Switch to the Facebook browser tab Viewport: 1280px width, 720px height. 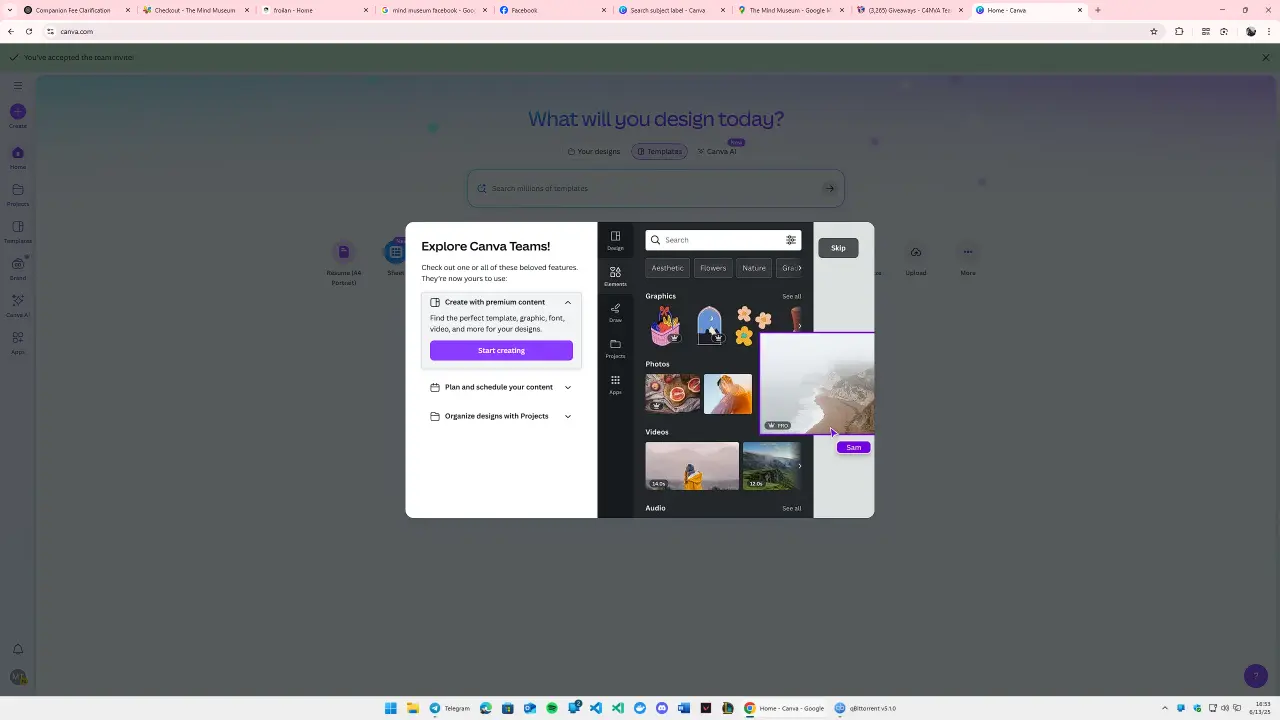click(x=551, y=10)
